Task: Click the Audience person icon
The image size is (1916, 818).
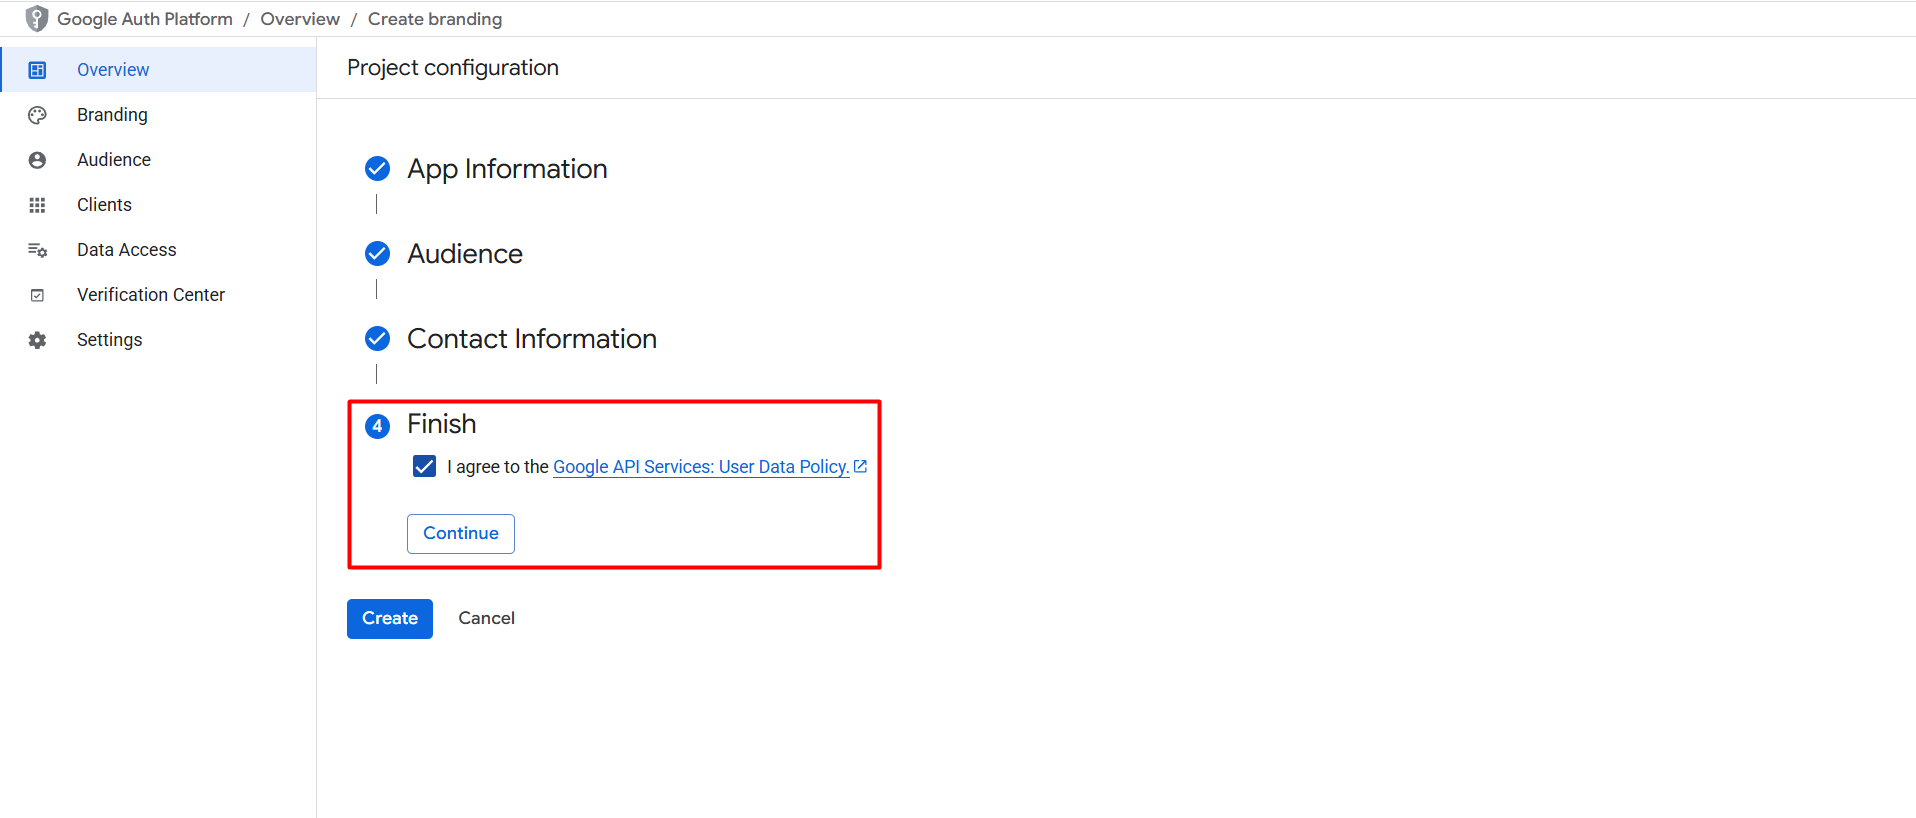Action: pos(37,160)
